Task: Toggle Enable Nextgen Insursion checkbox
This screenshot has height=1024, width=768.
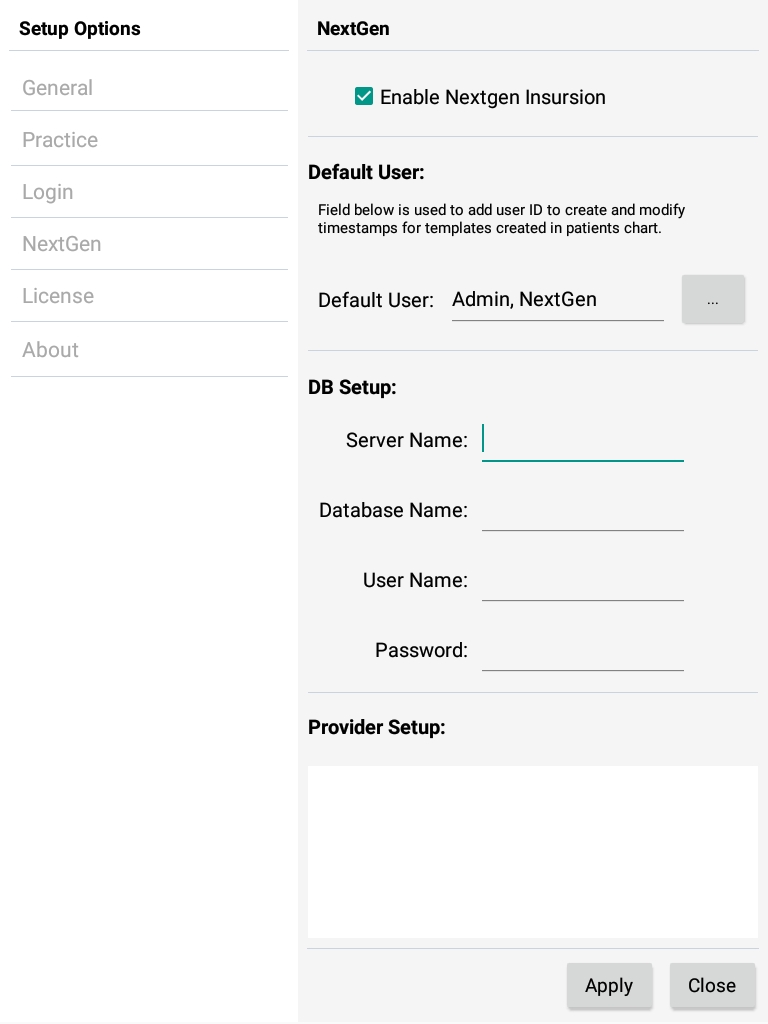Action: [x=364, y=97]
